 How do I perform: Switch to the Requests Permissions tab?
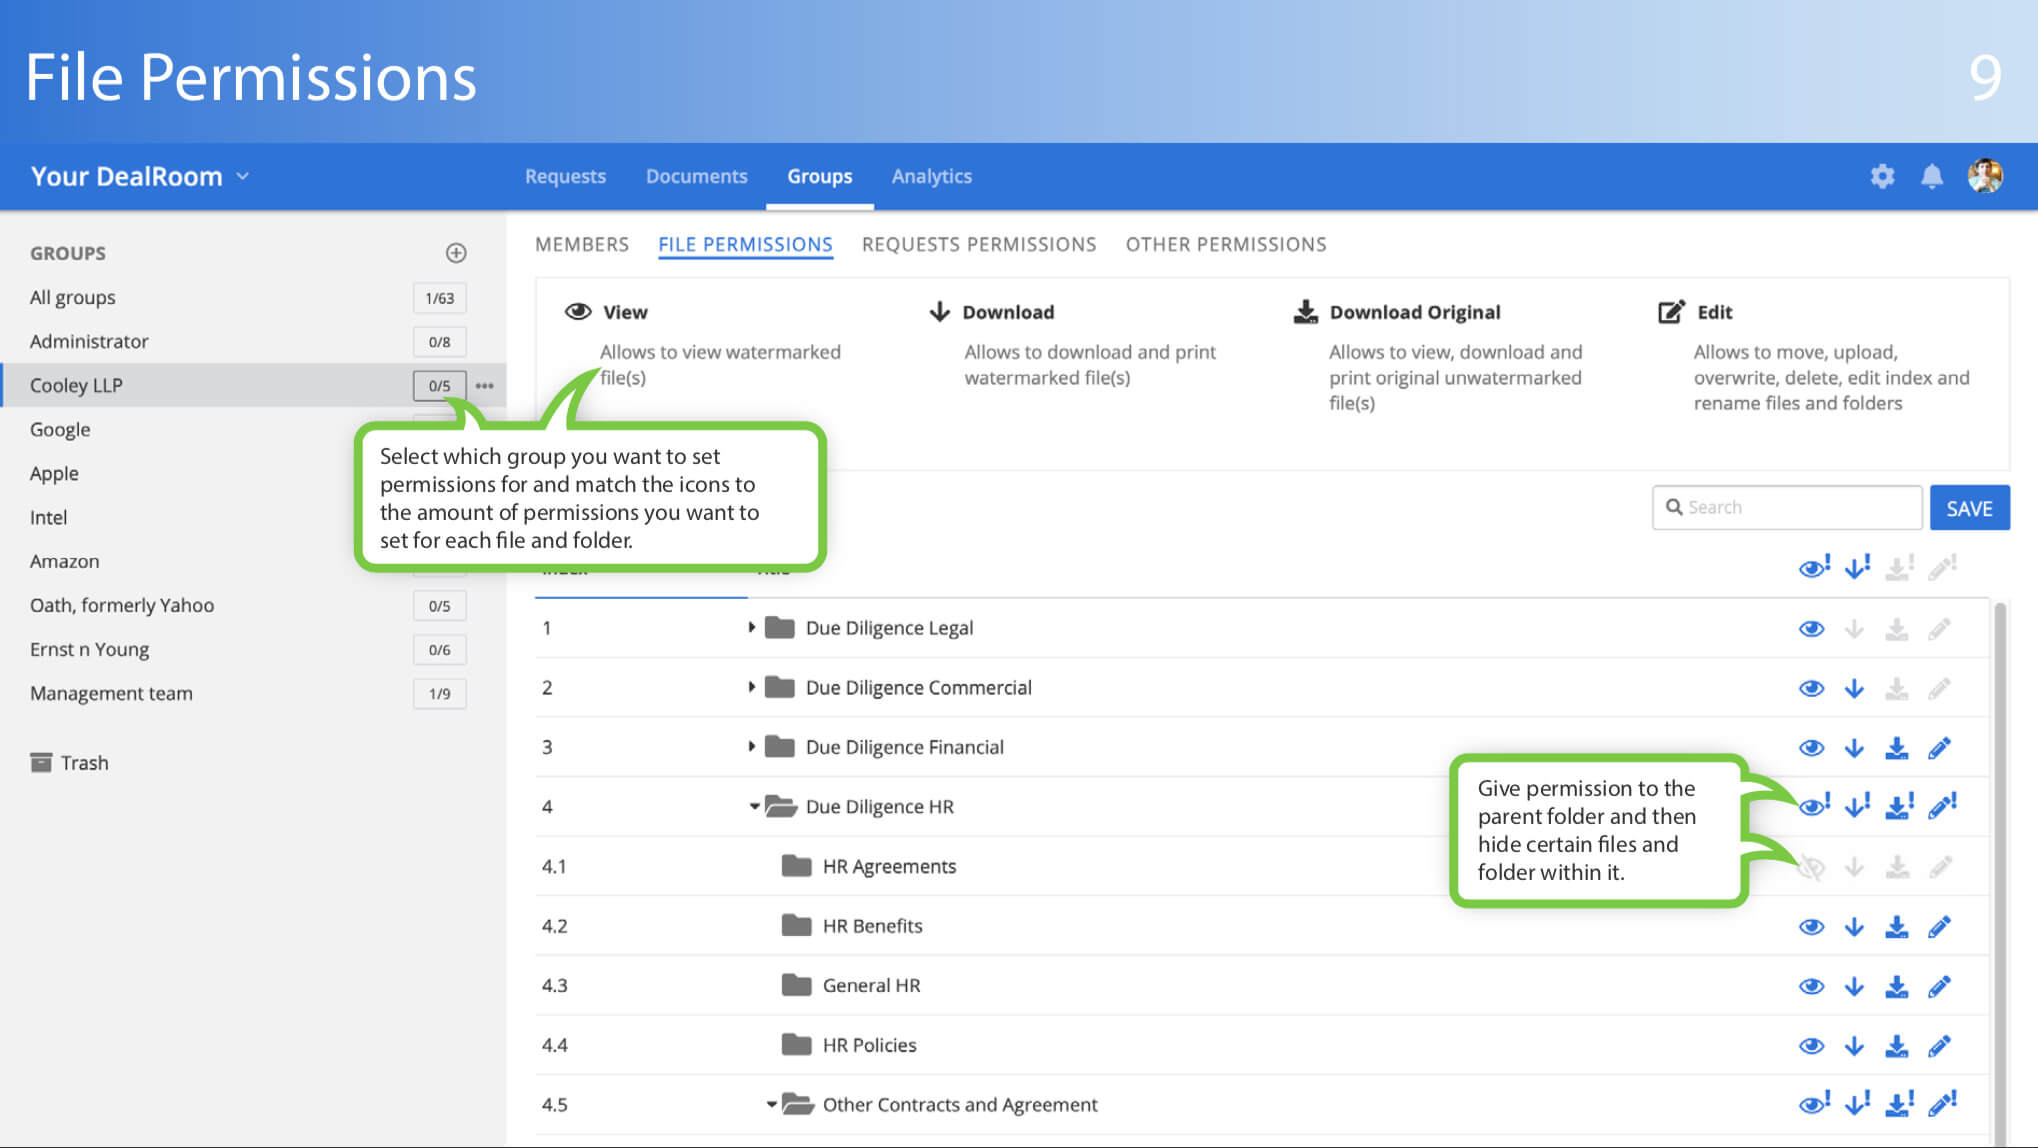pyautogui.click(x=978, y=244)
